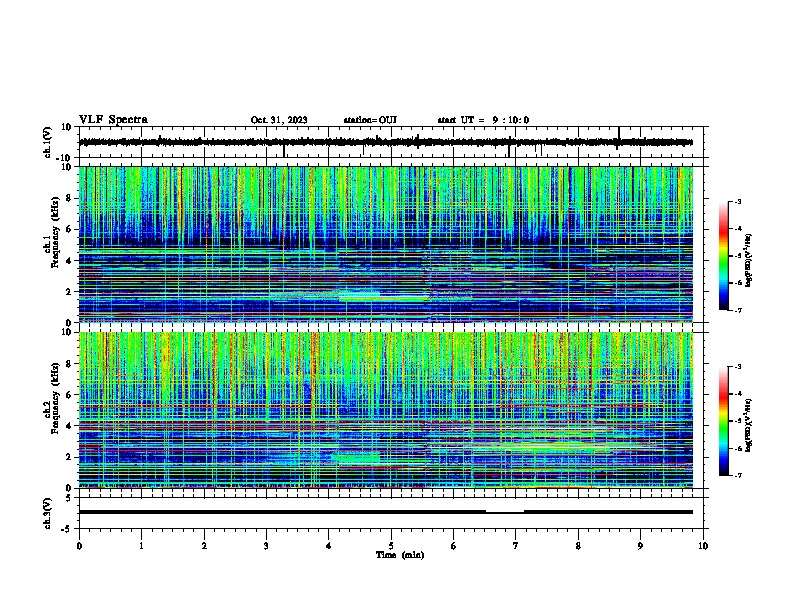
Task: Click inside the ch.2 spectrogram panel
Action: 386,410
